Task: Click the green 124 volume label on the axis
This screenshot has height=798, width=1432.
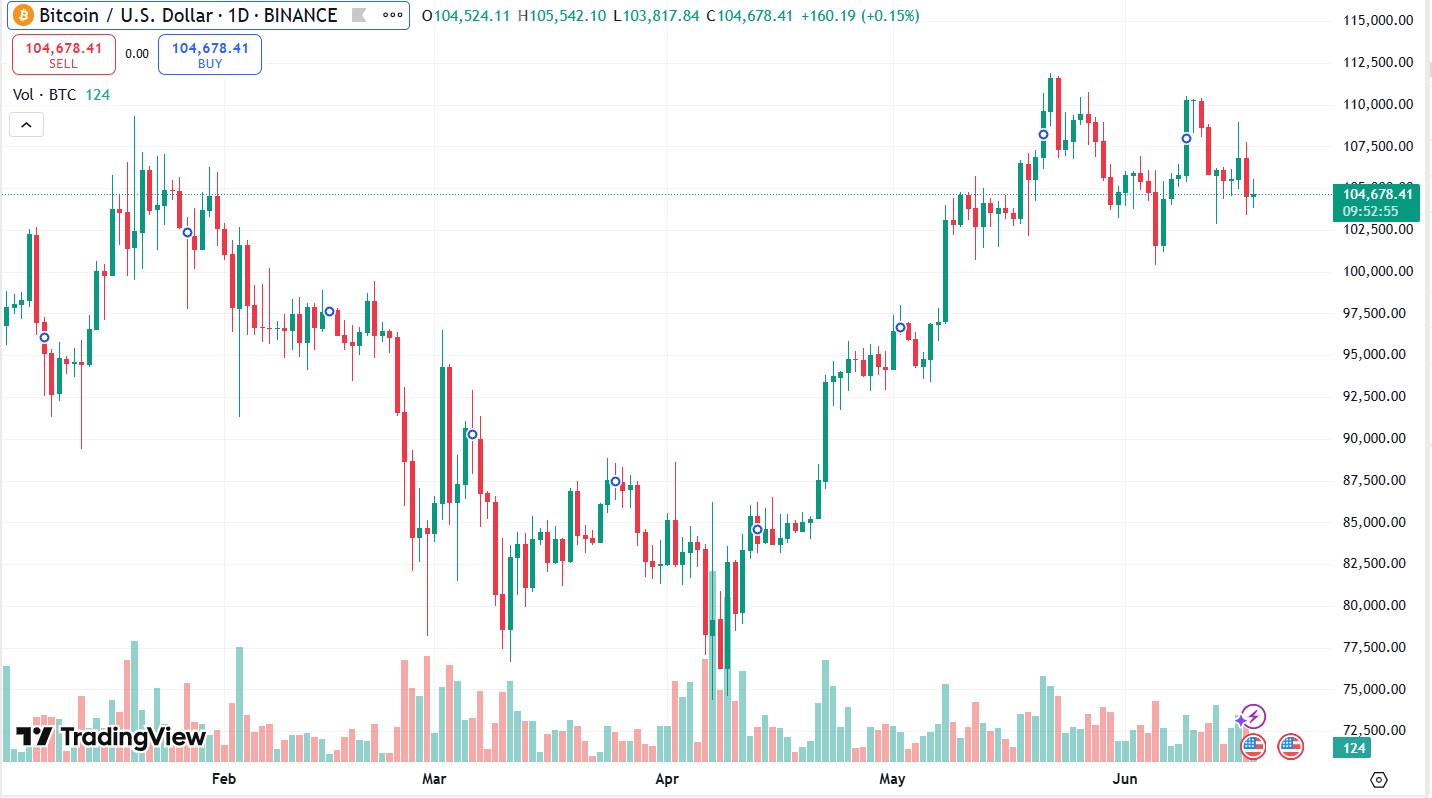Action: (1355, 748)
